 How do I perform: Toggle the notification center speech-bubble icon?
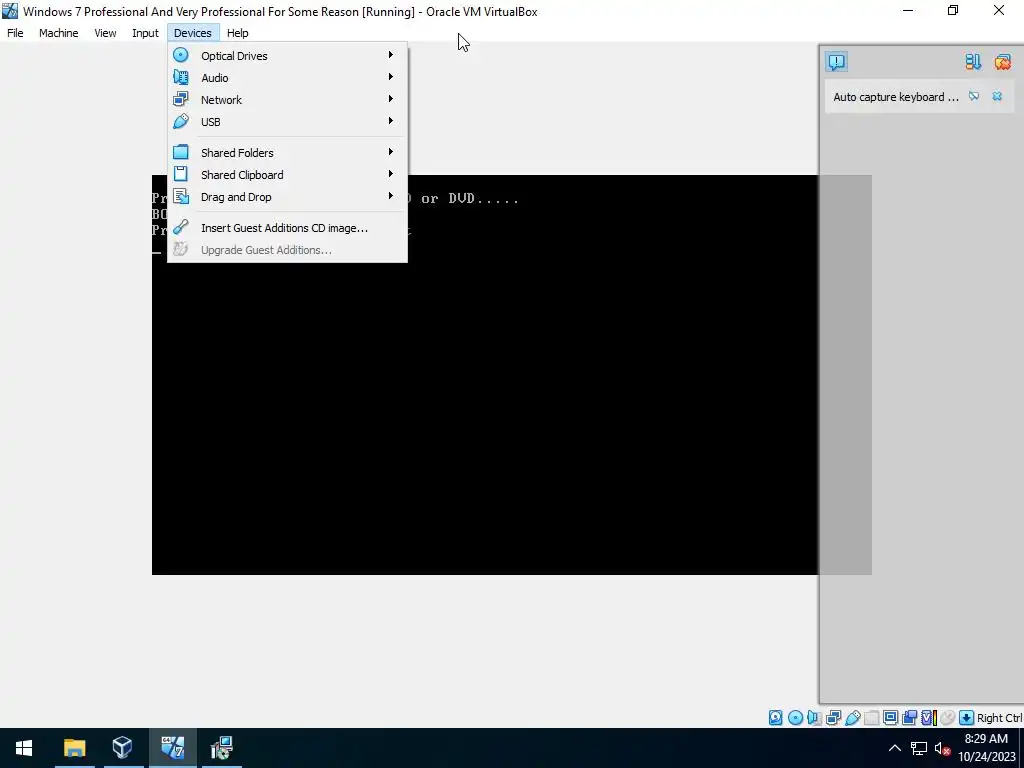pos(837,61)
